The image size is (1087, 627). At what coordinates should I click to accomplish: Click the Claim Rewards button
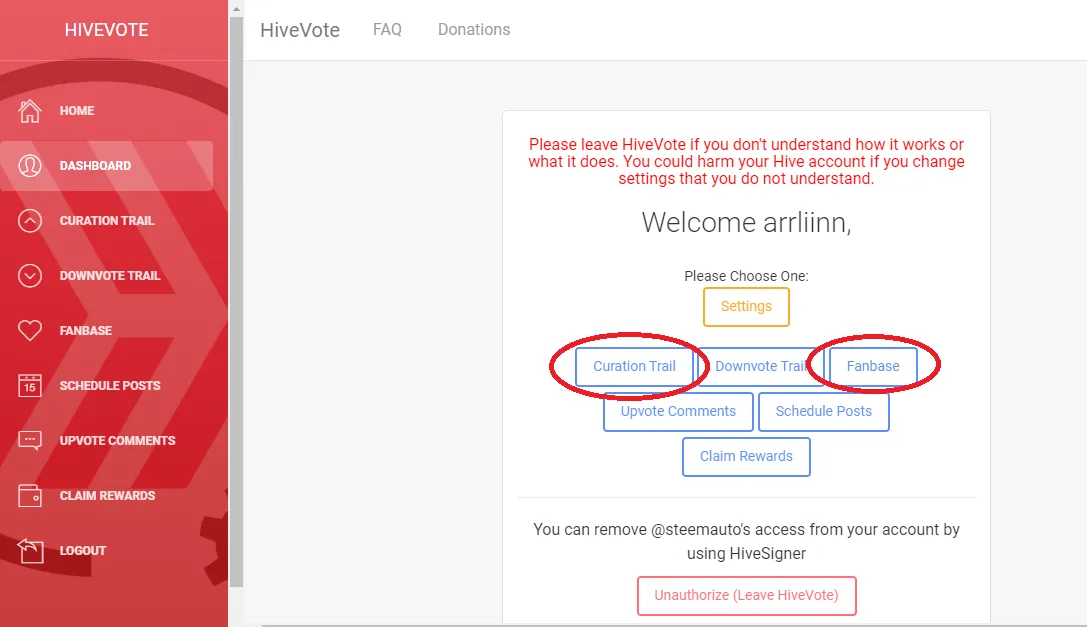point(746,456)
